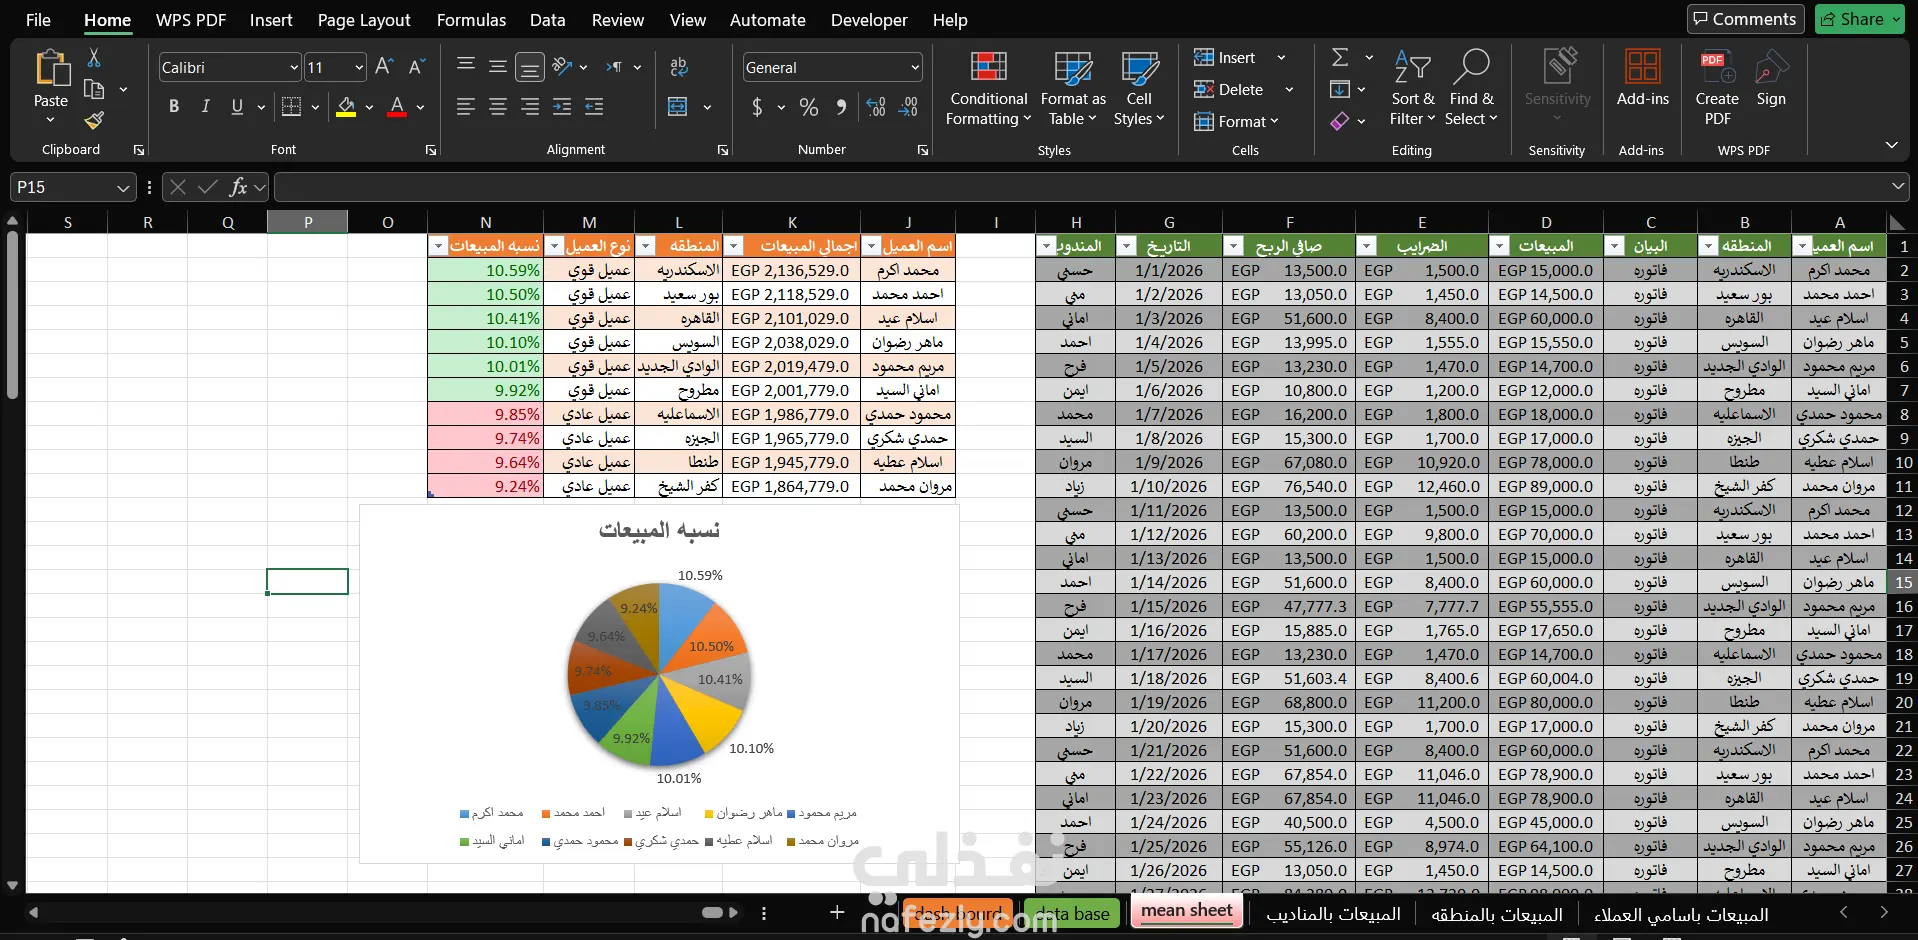Apply the yellow Fill Color swatch
Viewport: 1918px width, 940px height.
pos(346,107)
